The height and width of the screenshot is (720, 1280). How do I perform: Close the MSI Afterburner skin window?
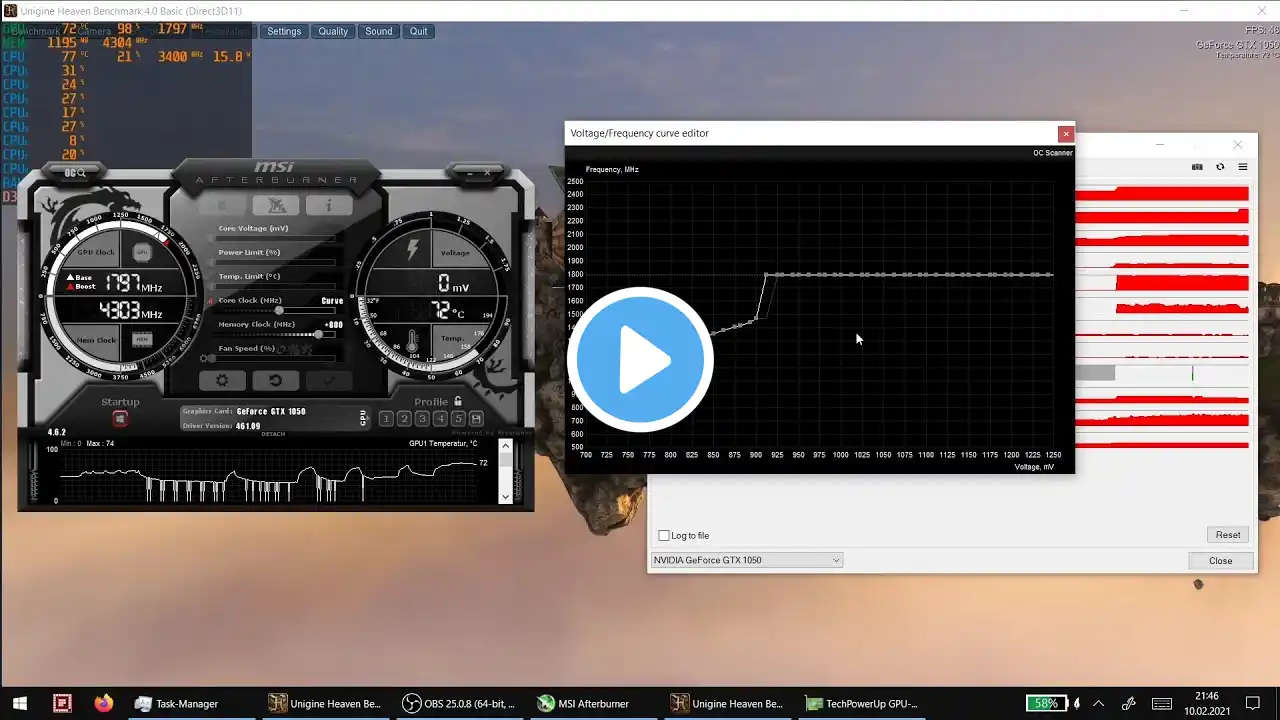pos(488,173)
